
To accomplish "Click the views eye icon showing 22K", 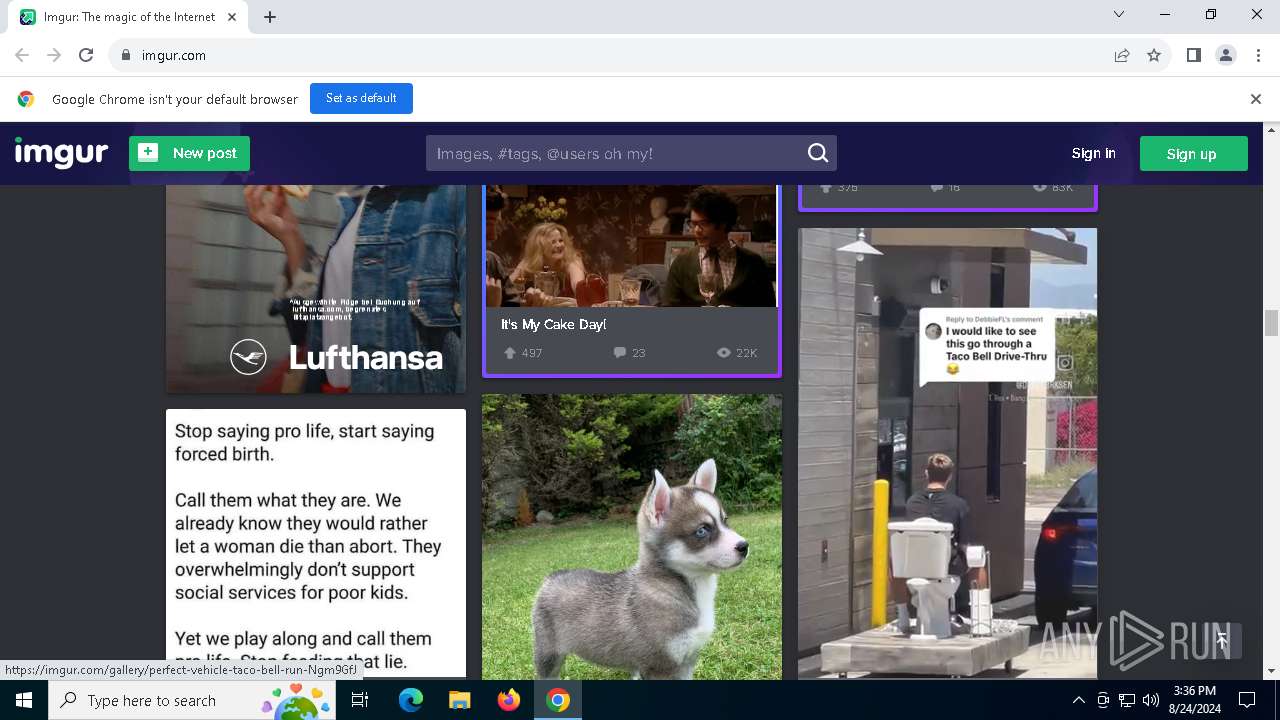I will [x=723, y=353].
